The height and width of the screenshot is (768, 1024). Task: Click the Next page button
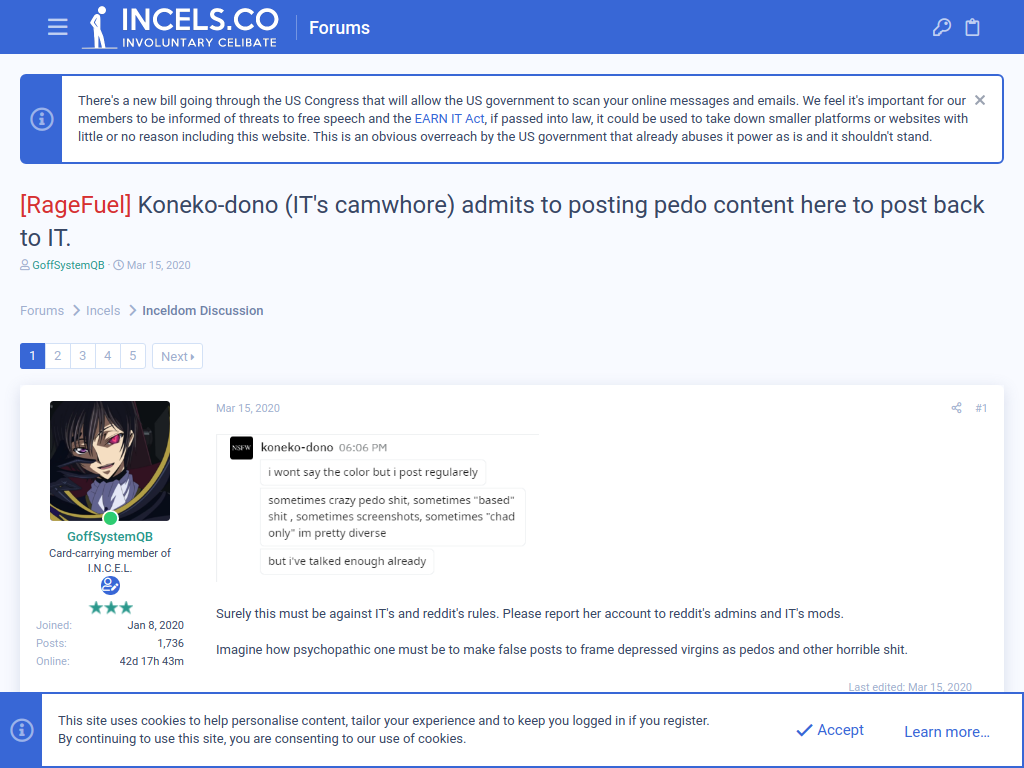pos(178,356)
